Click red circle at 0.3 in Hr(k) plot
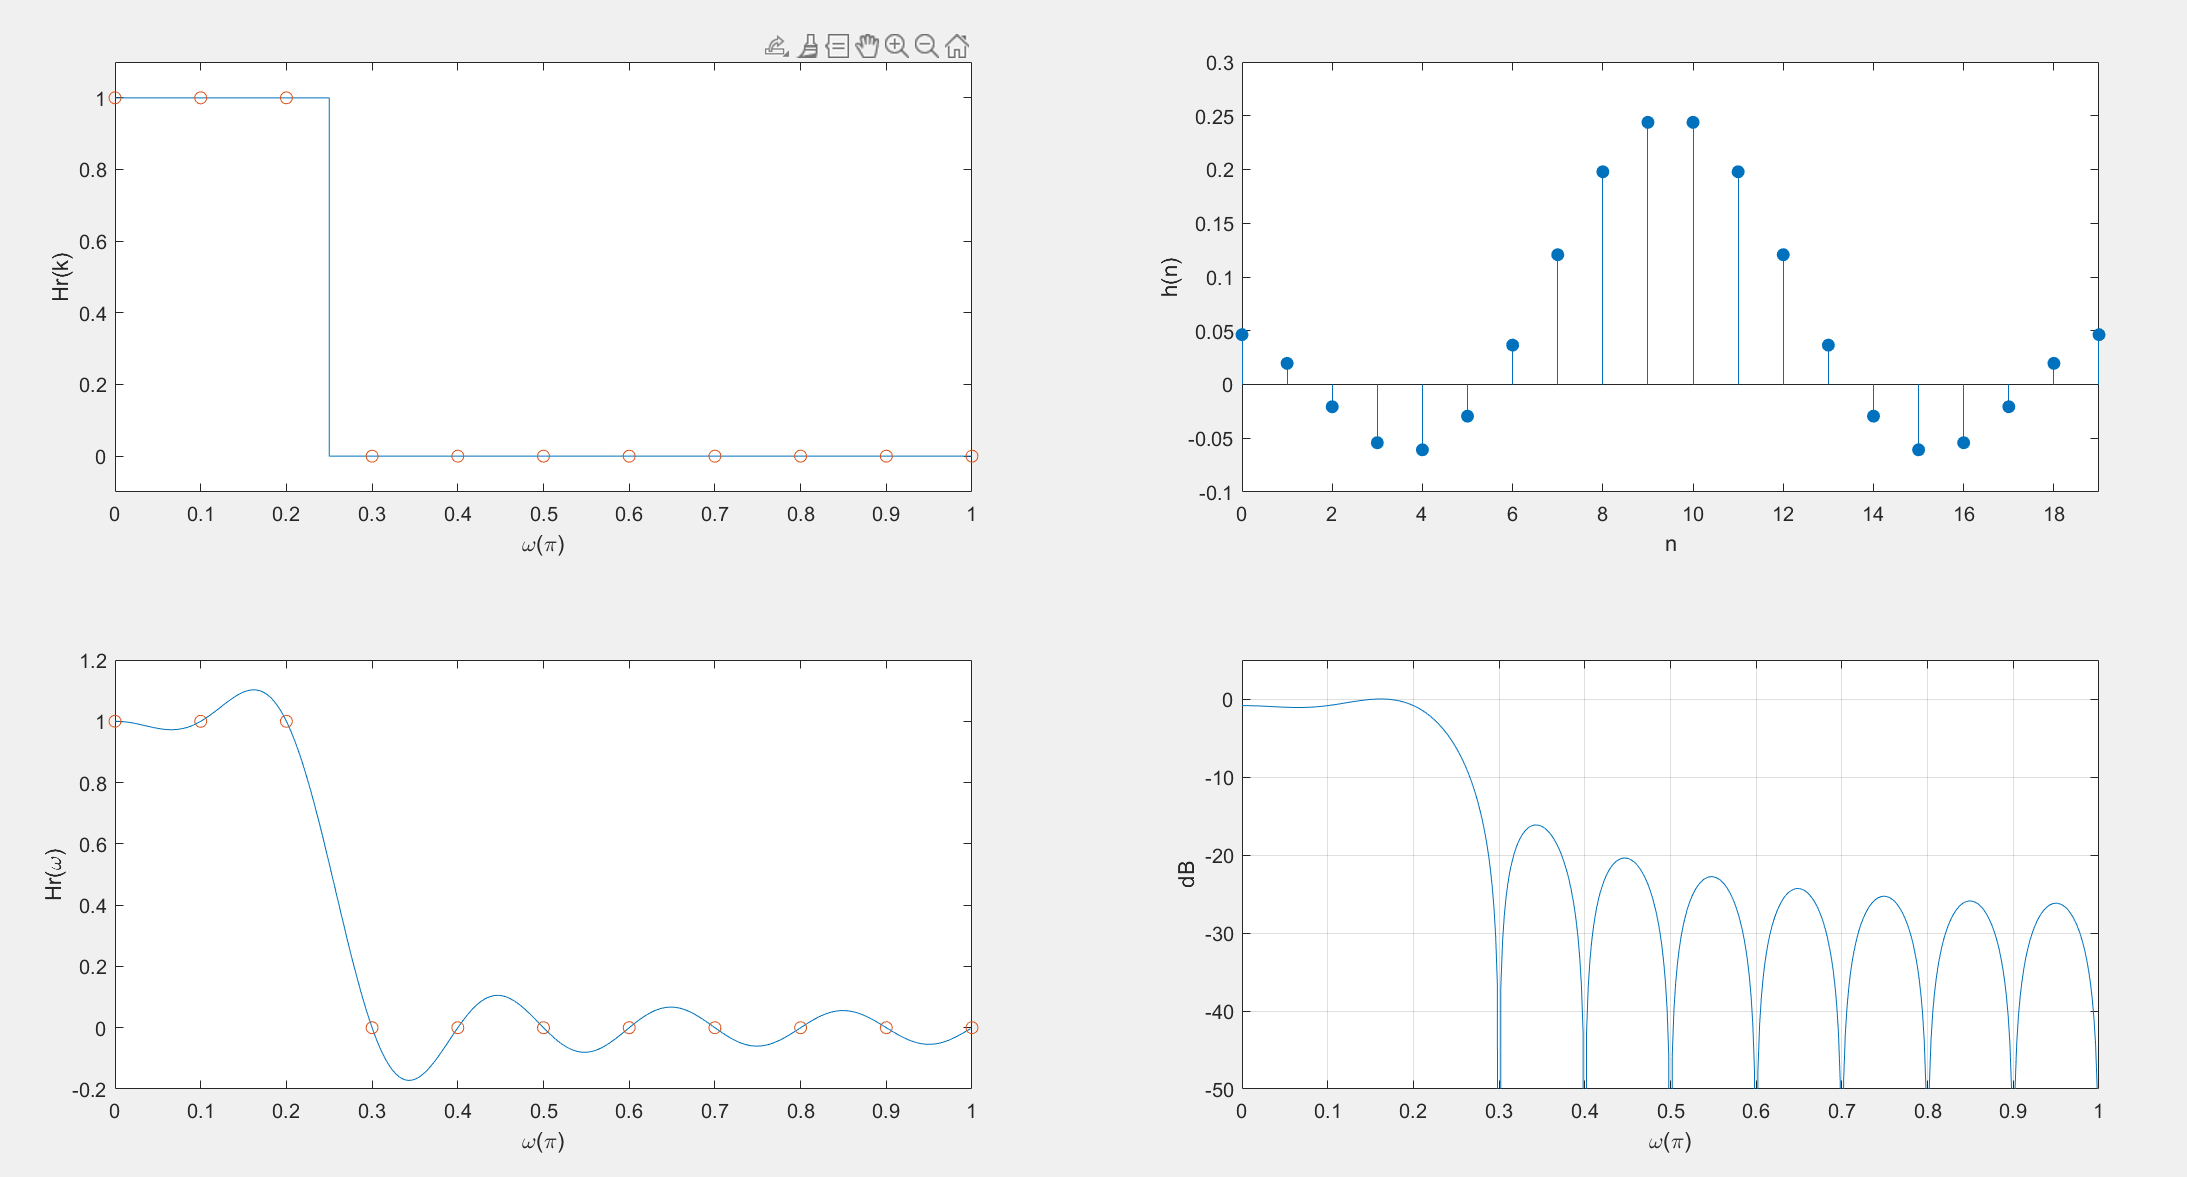Viewport: 2187px width, 1177px height. [372, 456]
